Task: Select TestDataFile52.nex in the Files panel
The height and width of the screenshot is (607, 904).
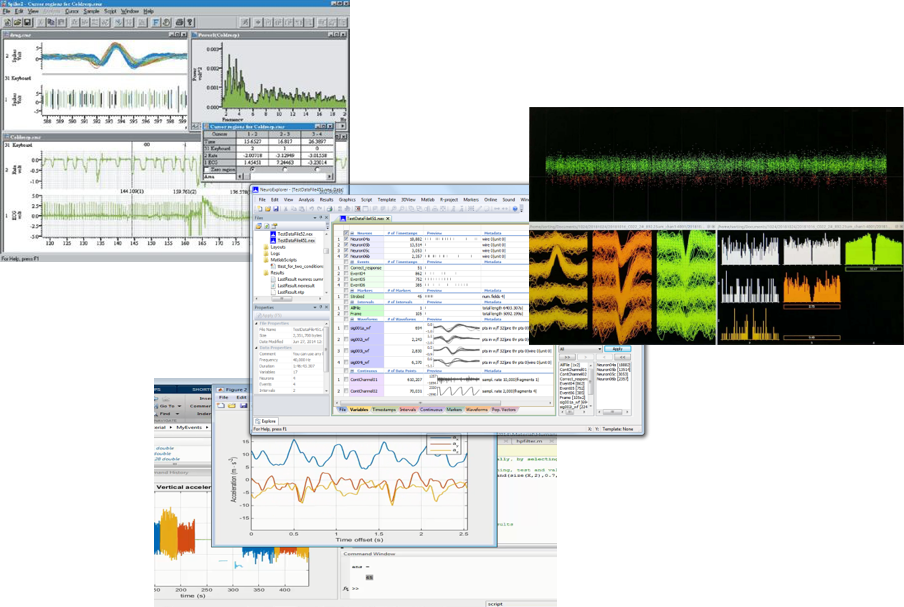Action: 296,234
